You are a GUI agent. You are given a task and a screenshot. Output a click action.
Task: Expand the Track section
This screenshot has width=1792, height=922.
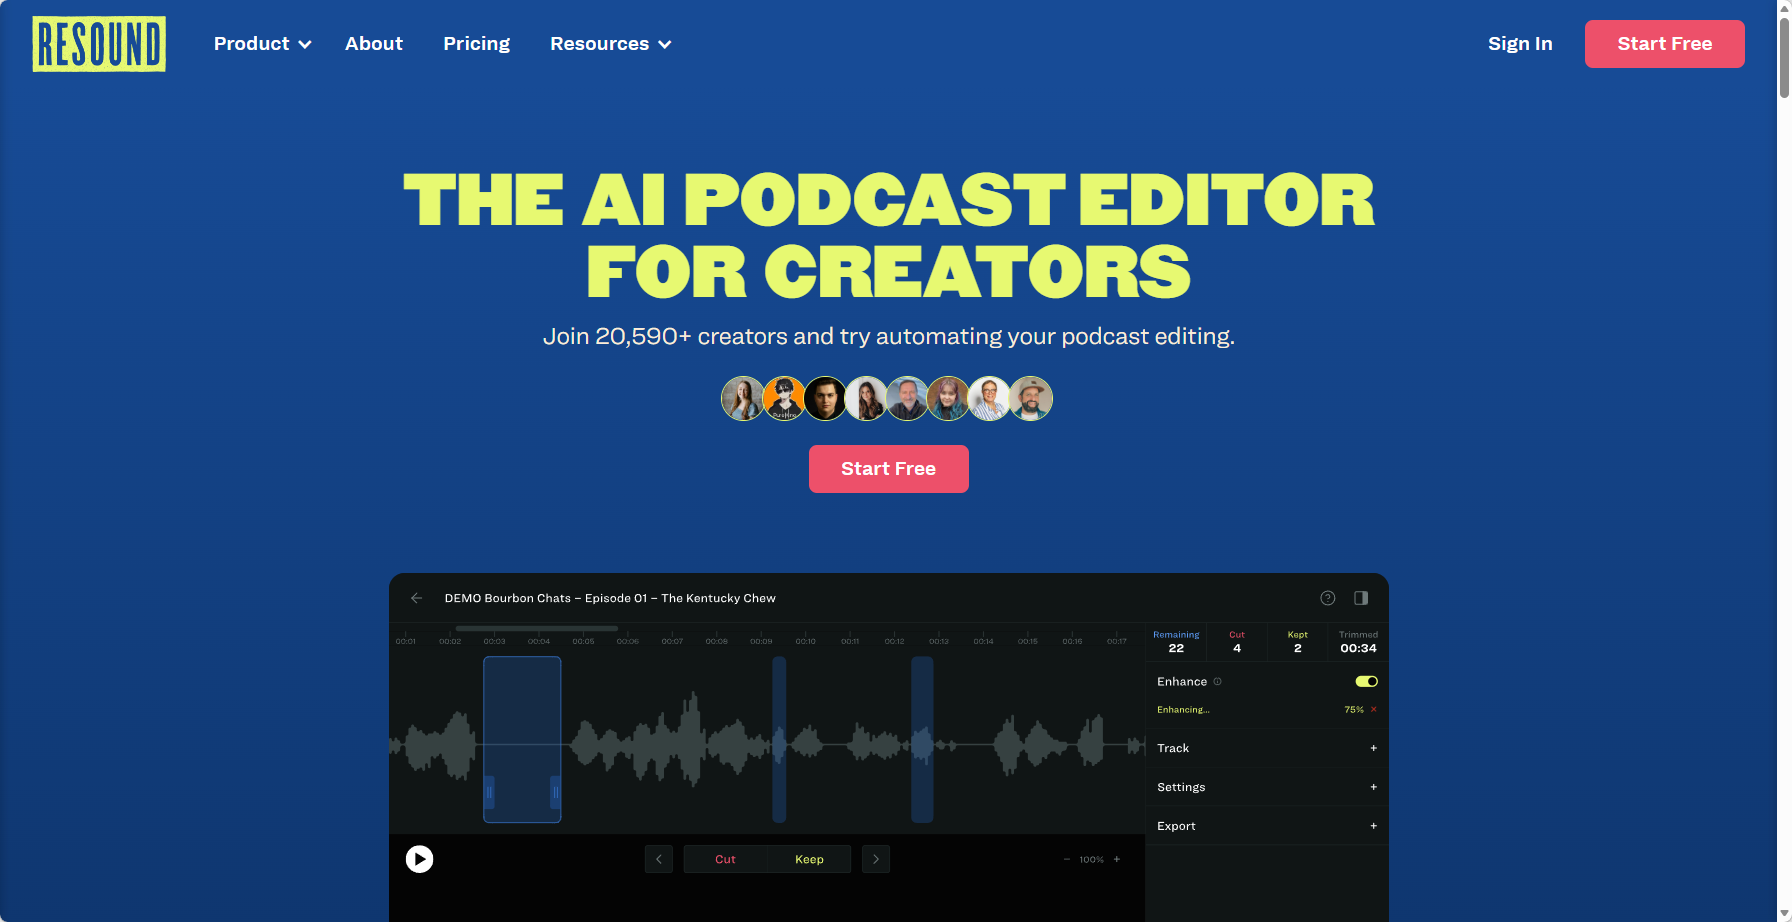[x=1267, y=748]
